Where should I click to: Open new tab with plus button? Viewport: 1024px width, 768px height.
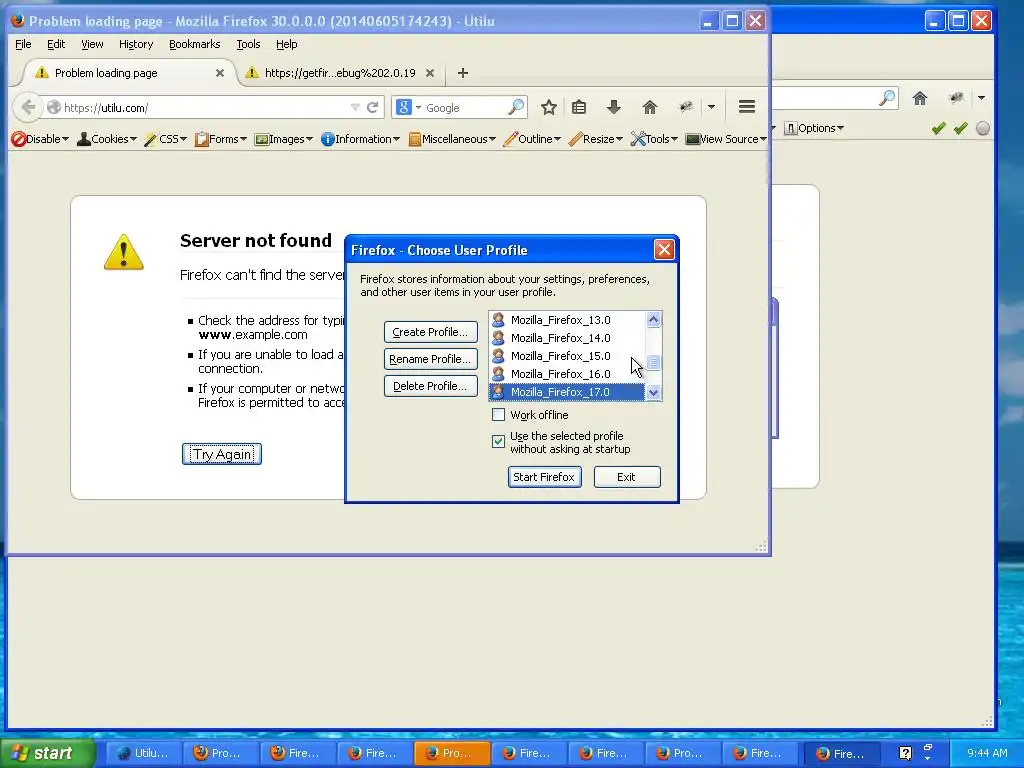[x=462, y=73]
